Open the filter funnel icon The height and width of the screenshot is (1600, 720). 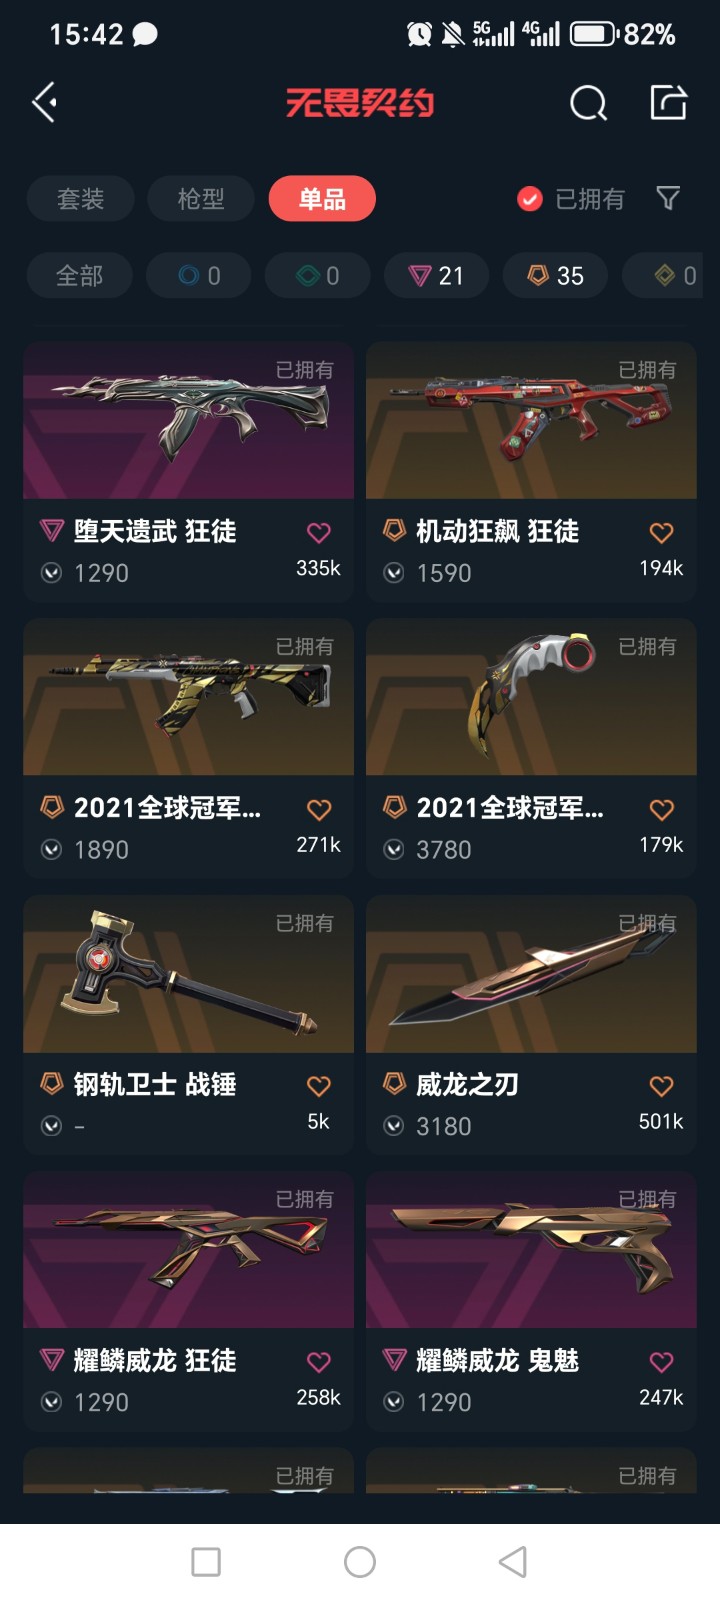tap(668, 198)
